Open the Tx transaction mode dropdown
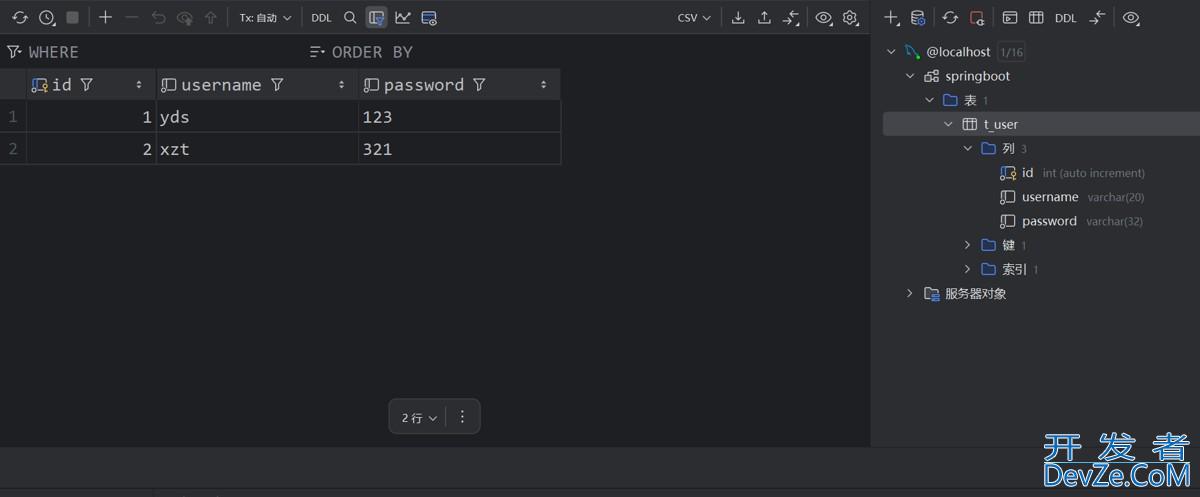 pyautogui.click(x=265, y=18)
